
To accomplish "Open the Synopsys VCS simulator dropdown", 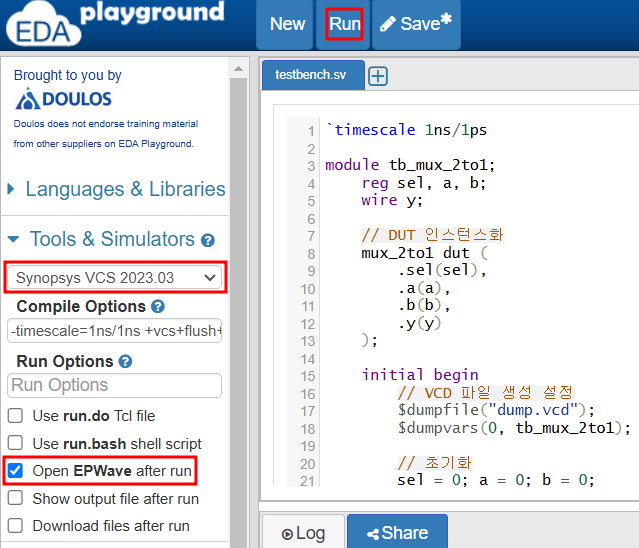I will [114, 278].
